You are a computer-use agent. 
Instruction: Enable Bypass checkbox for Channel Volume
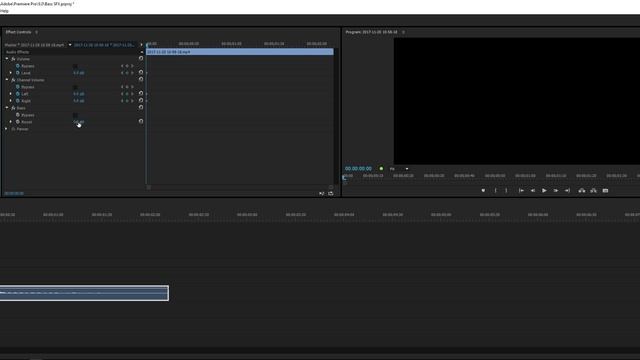click(75, 87)
